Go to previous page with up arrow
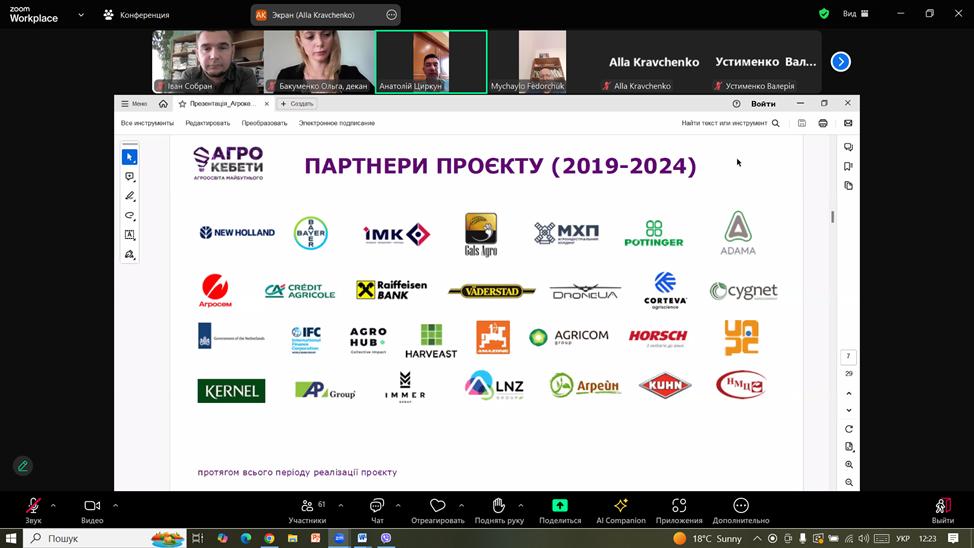The width and height of the screenshot is (974, 548). pyautogui.click(x=849, y=393)
